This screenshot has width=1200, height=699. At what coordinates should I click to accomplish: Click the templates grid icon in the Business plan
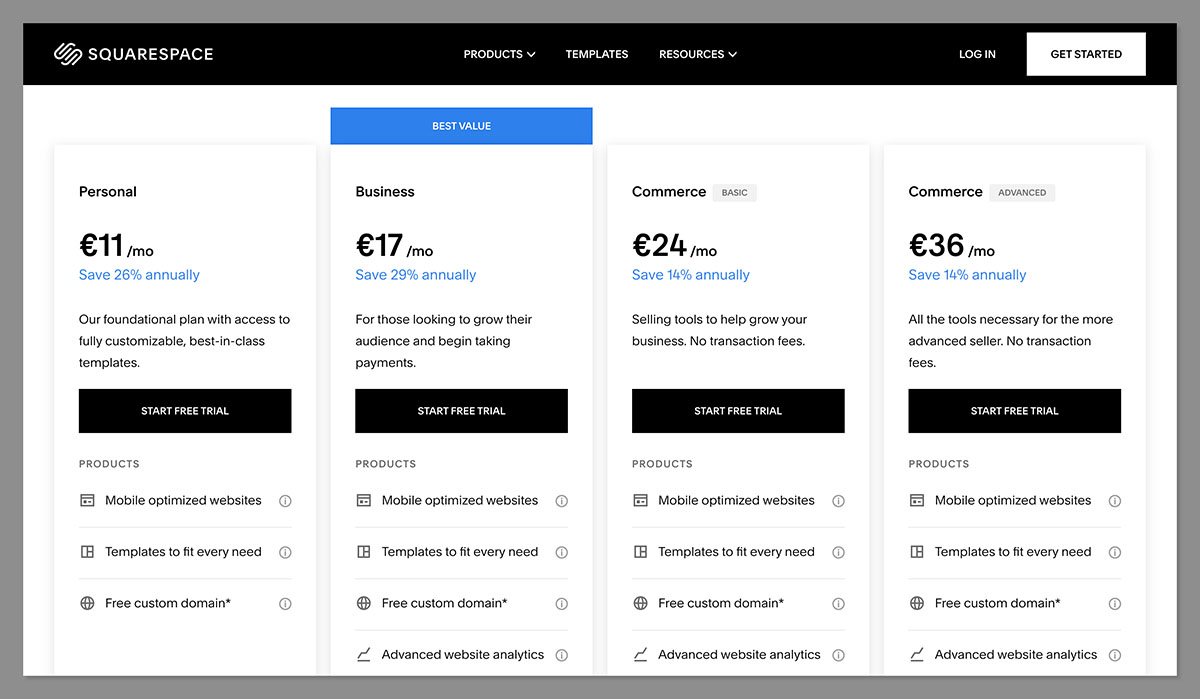tap(364, 551)
